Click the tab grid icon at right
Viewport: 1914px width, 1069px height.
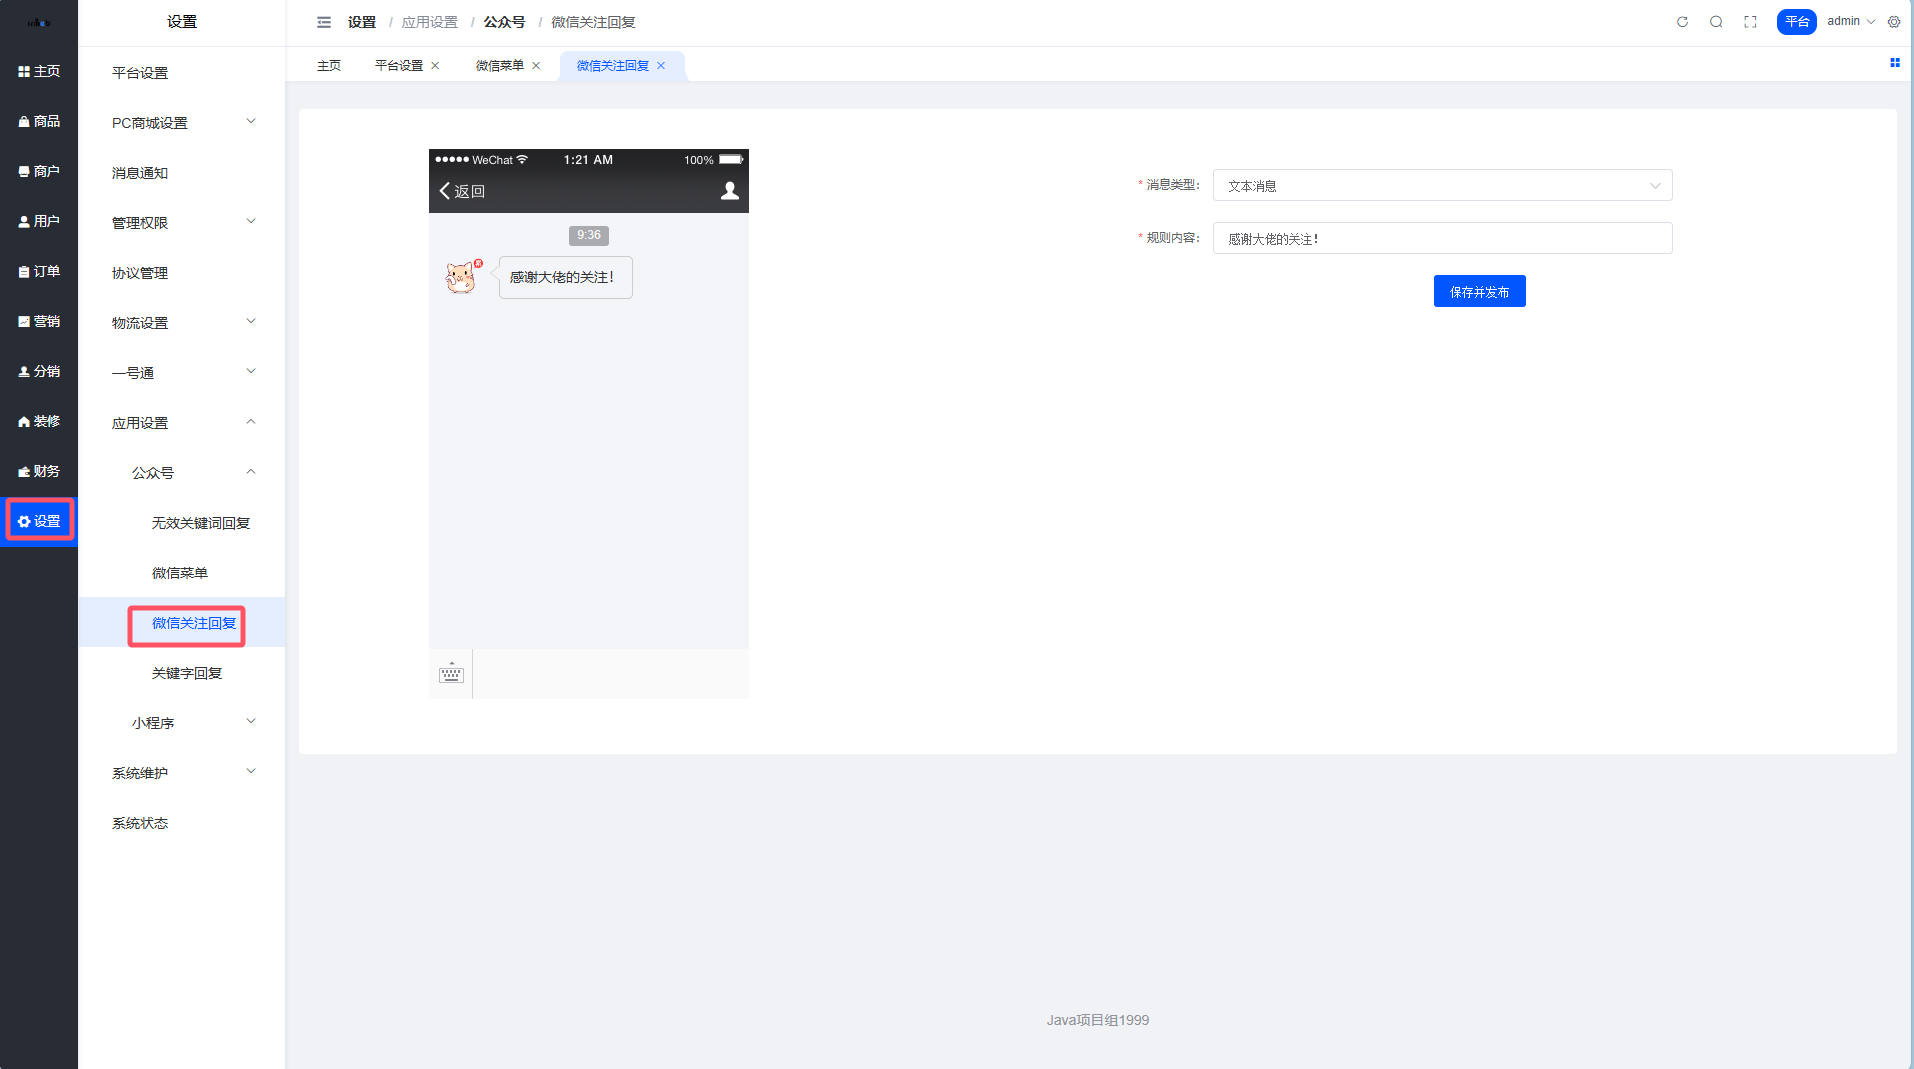point(1894,63)
